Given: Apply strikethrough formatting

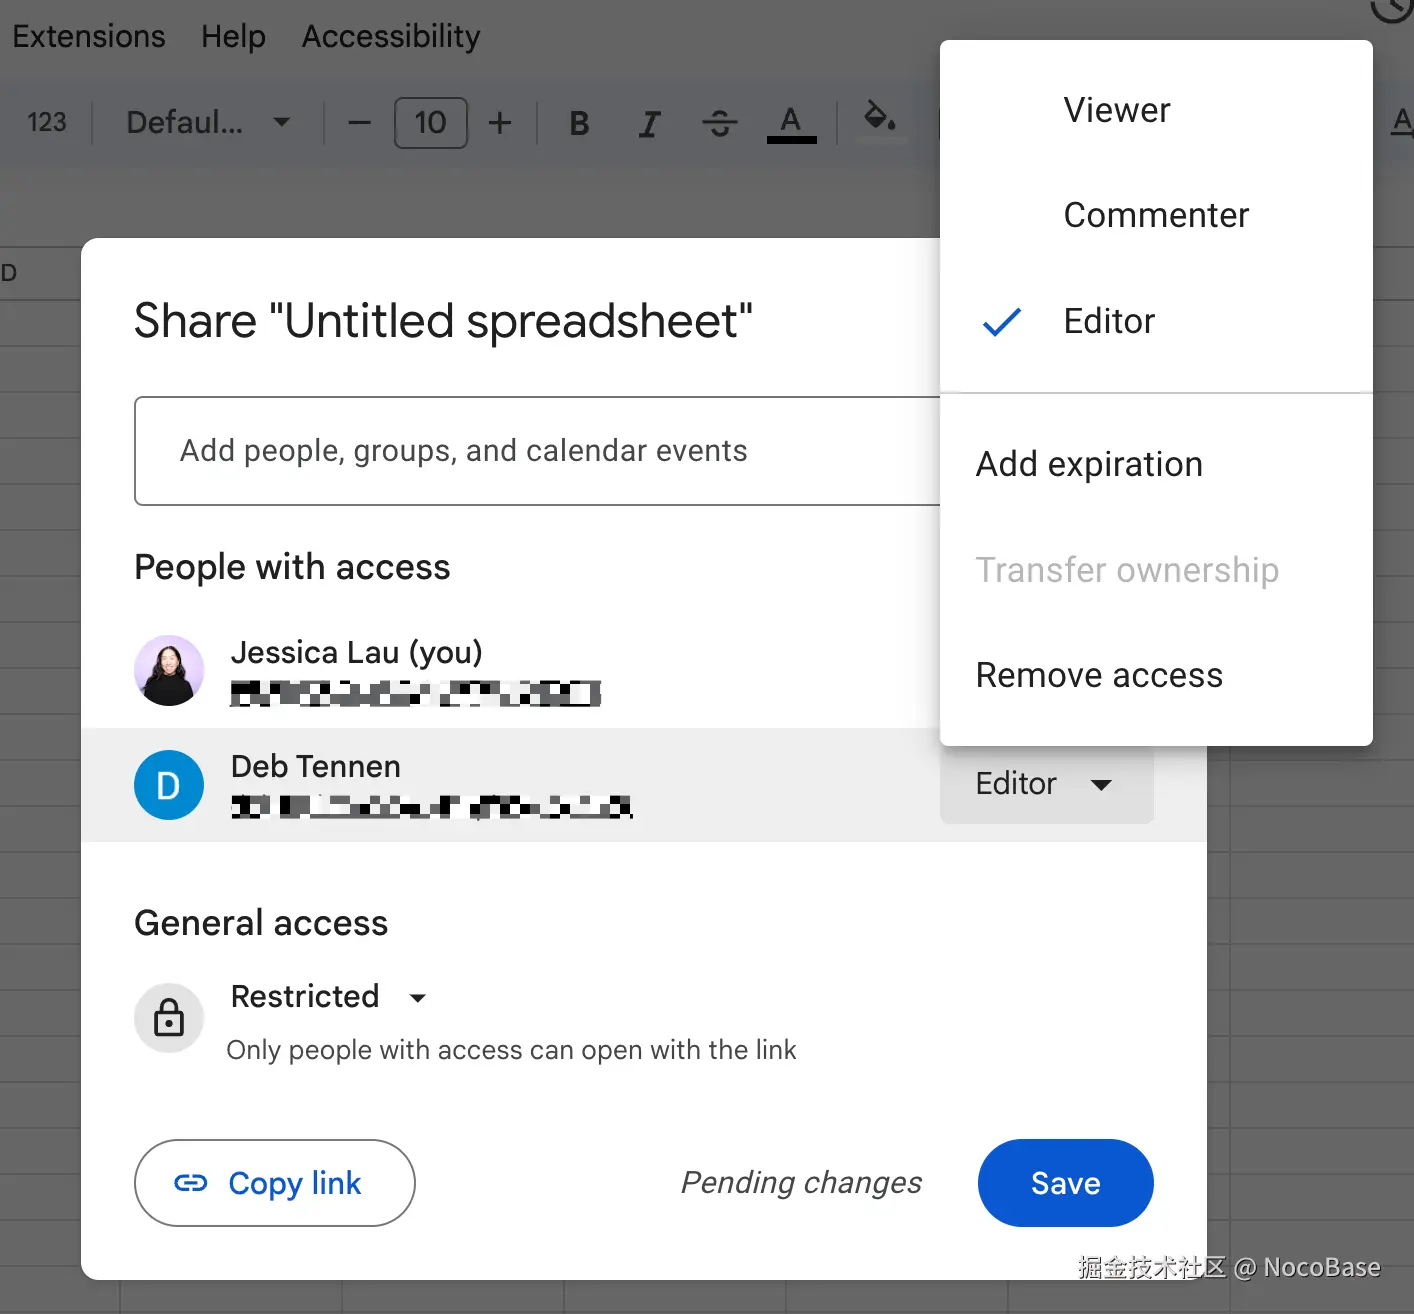Looking at the screenshot, I should pos(719,122).
